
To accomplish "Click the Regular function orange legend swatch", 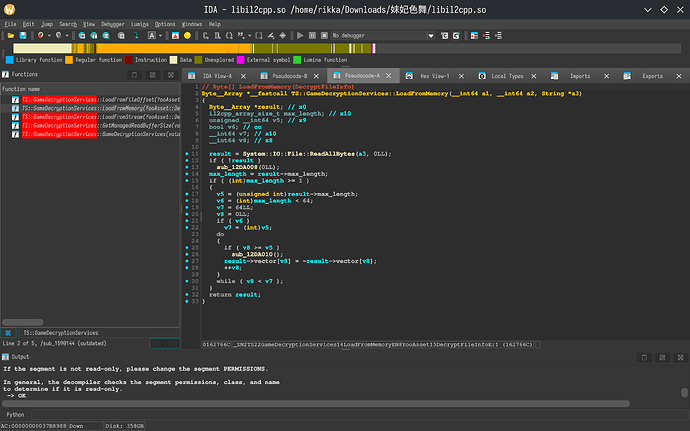I will [x=69, y=60].
